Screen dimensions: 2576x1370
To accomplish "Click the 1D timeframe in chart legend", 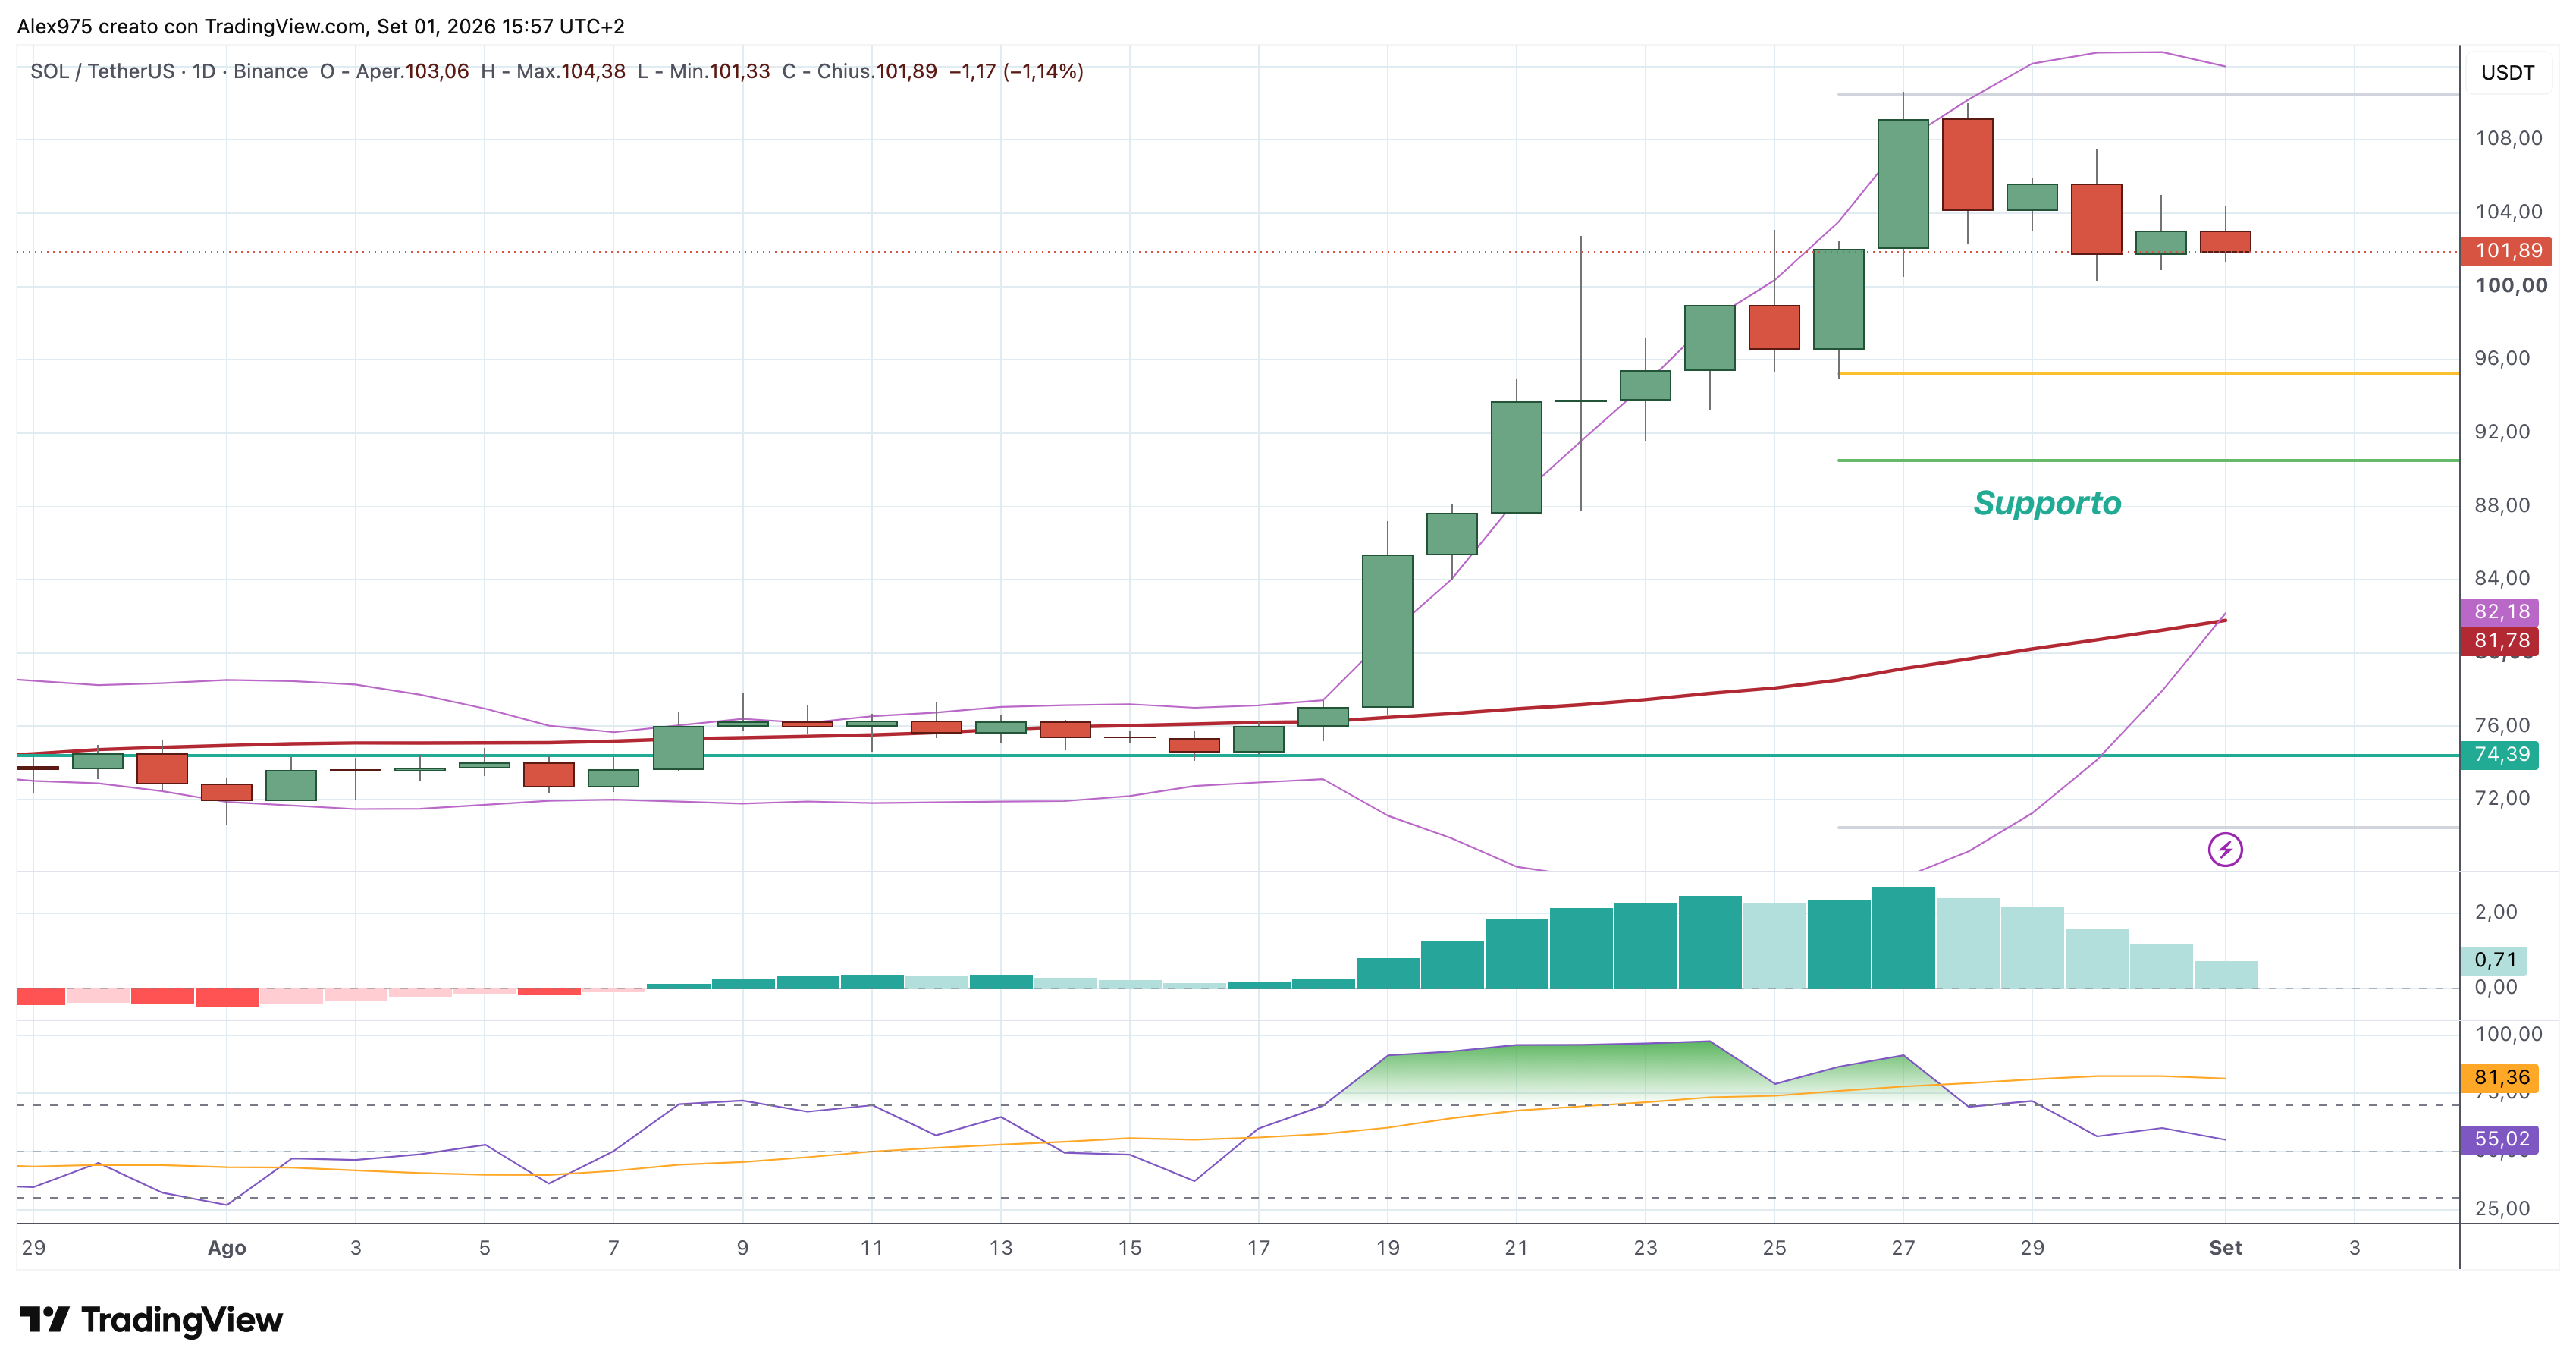I will (204, 72).
